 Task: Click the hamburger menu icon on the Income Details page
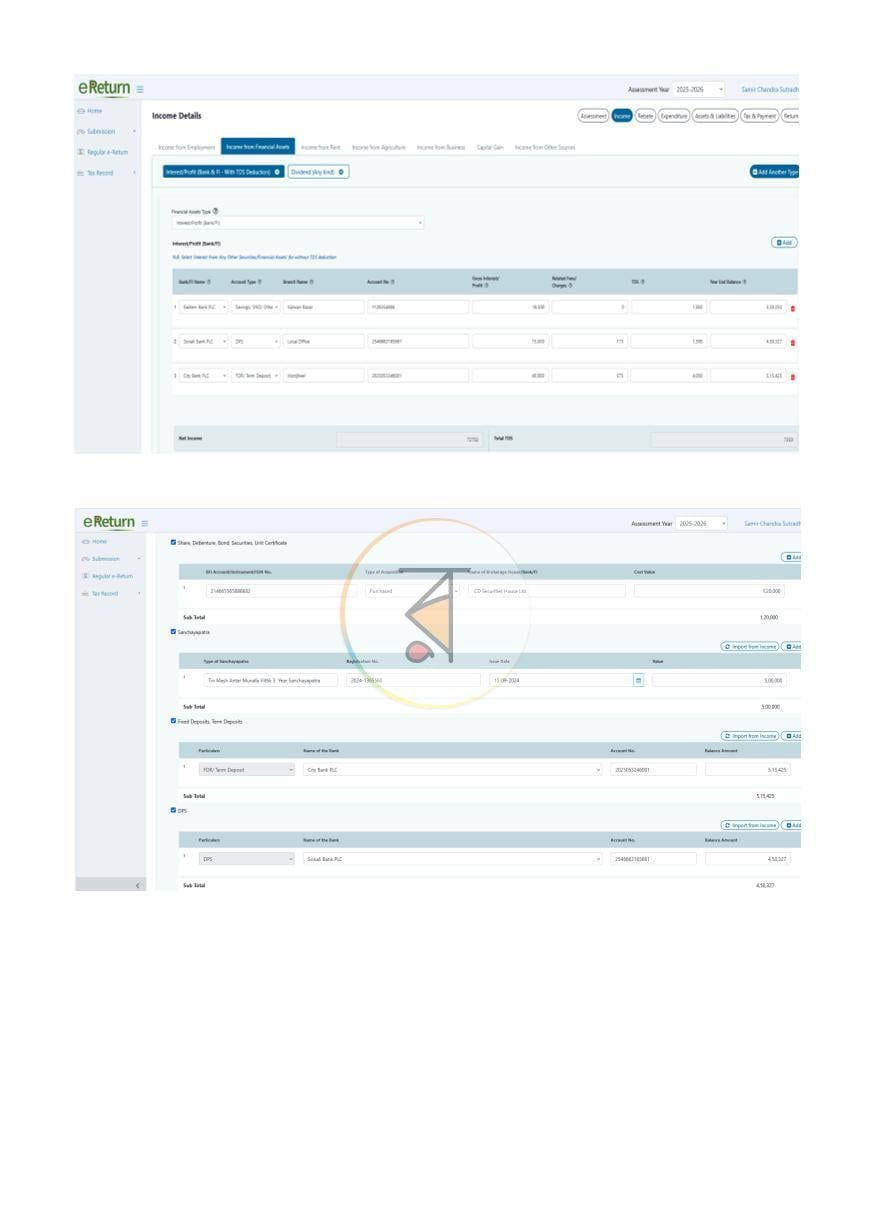point(140,89)
